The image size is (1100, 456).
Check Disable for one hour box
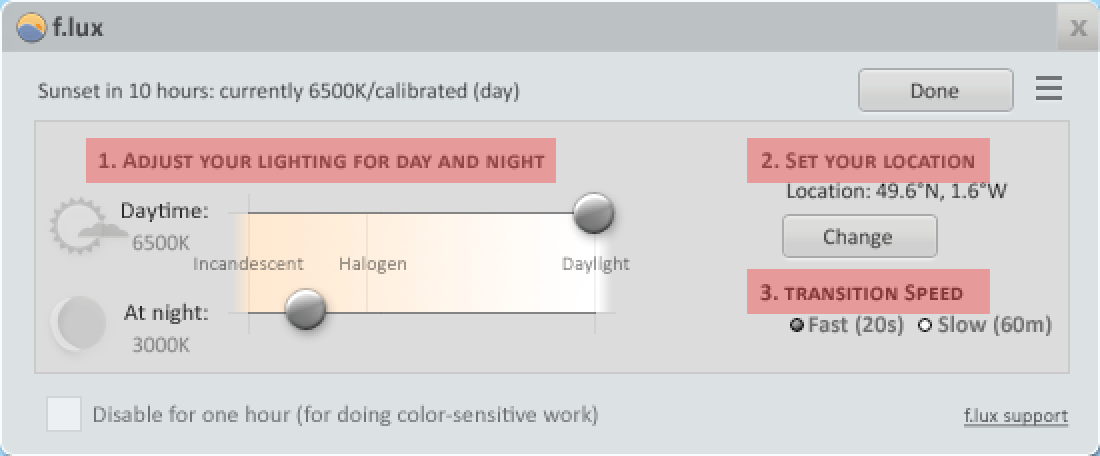[64, 414]
